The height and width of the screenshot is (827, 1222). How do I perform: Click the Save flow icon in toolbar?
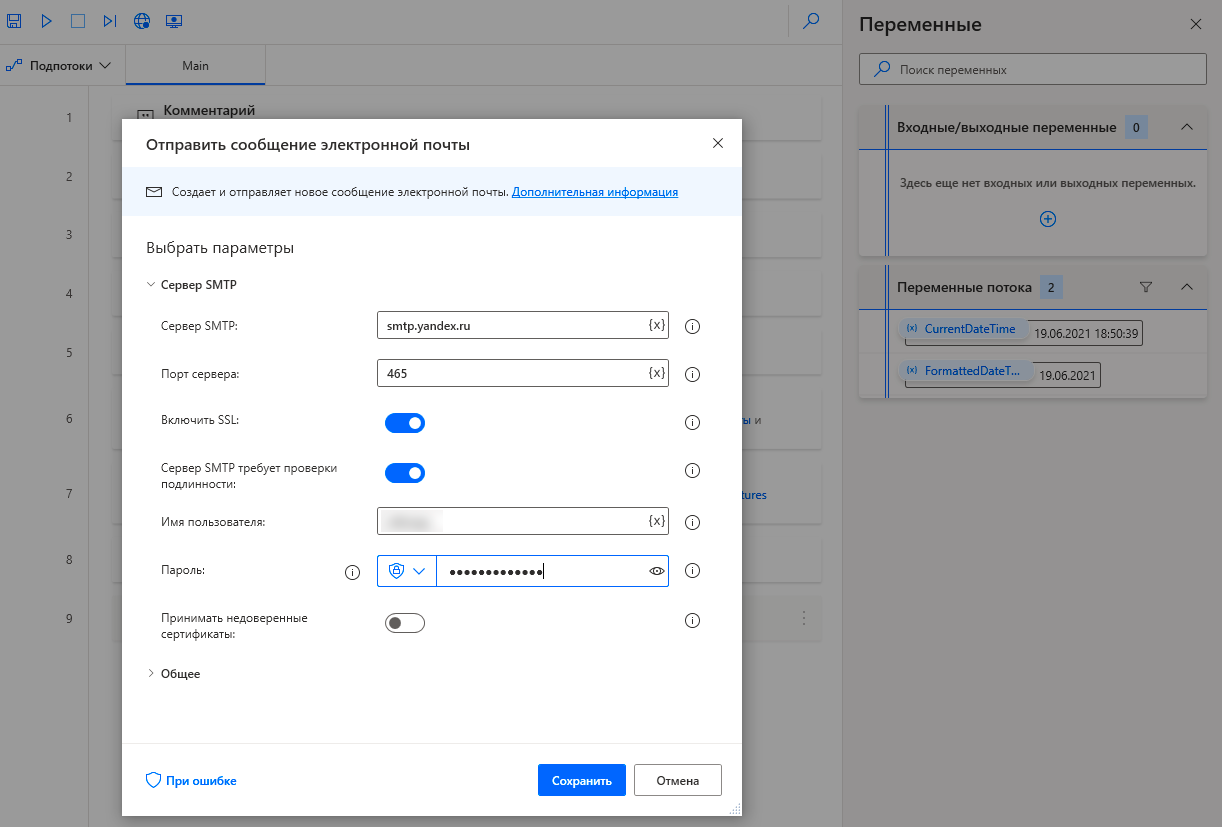[15, 20]
